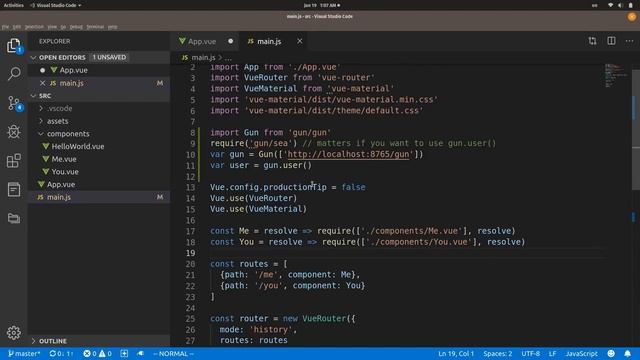
Task: Close the main.js editor tab
Action: tap(300, 41)
